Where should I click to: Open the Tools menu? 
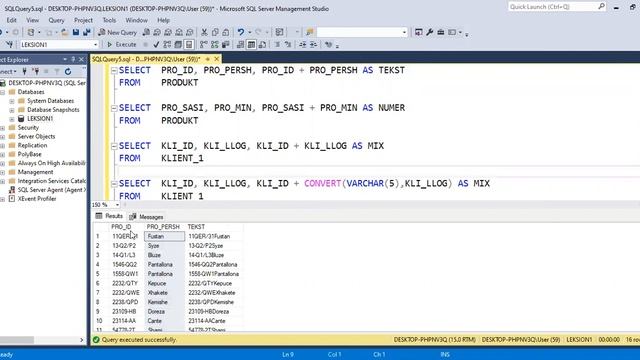click(109, 20)
